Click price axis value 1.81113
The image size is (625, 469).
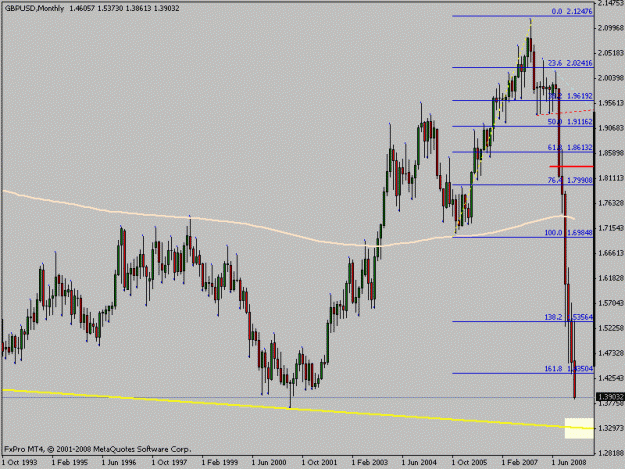(x=610, y=178)
